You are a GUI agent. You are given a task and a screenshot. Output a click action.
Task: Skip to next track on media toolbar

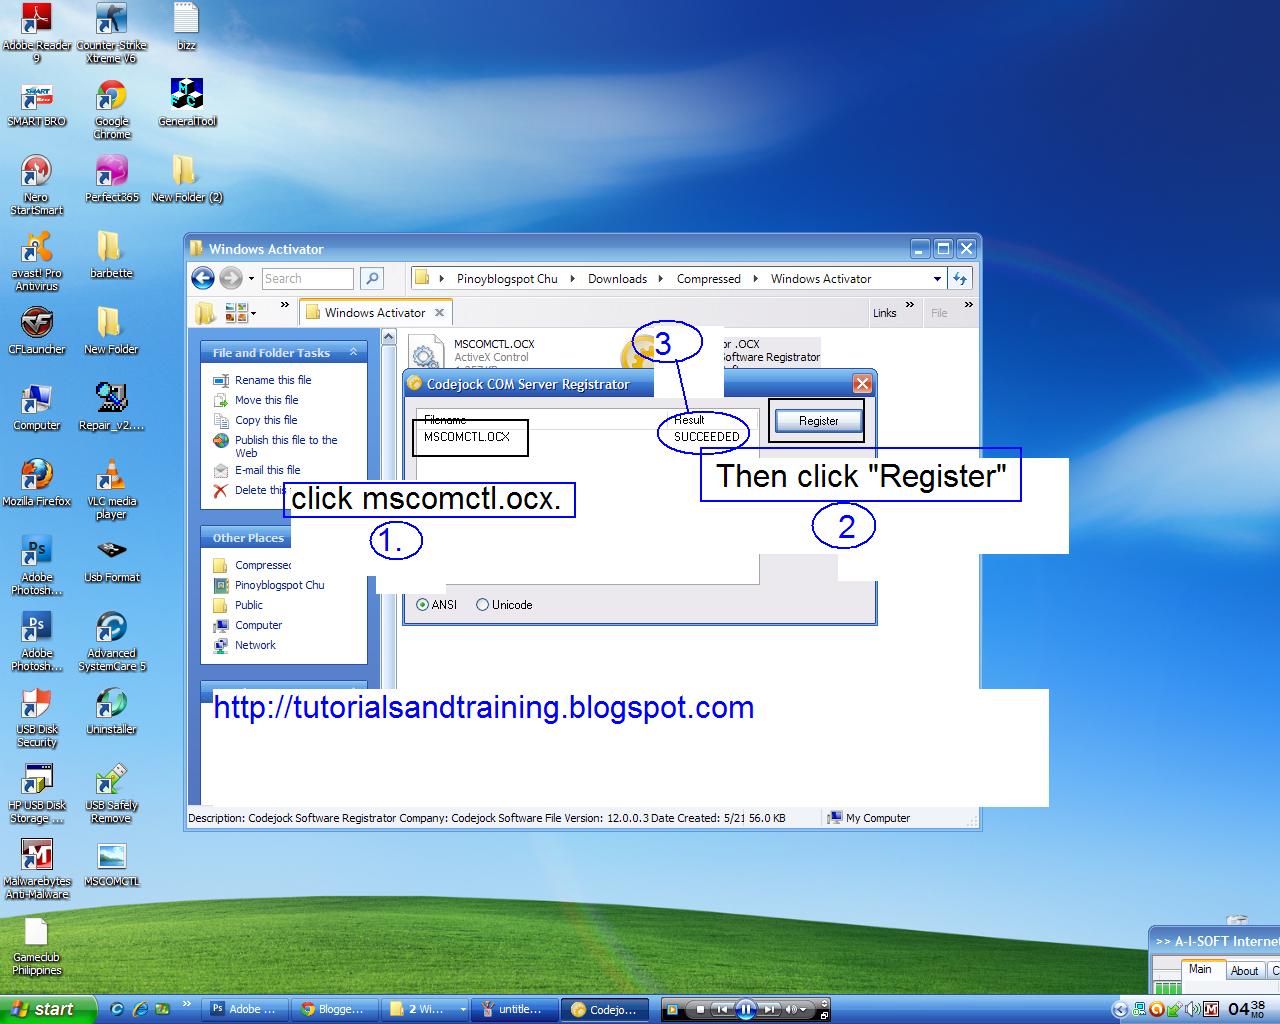(x=768, y=1010)
